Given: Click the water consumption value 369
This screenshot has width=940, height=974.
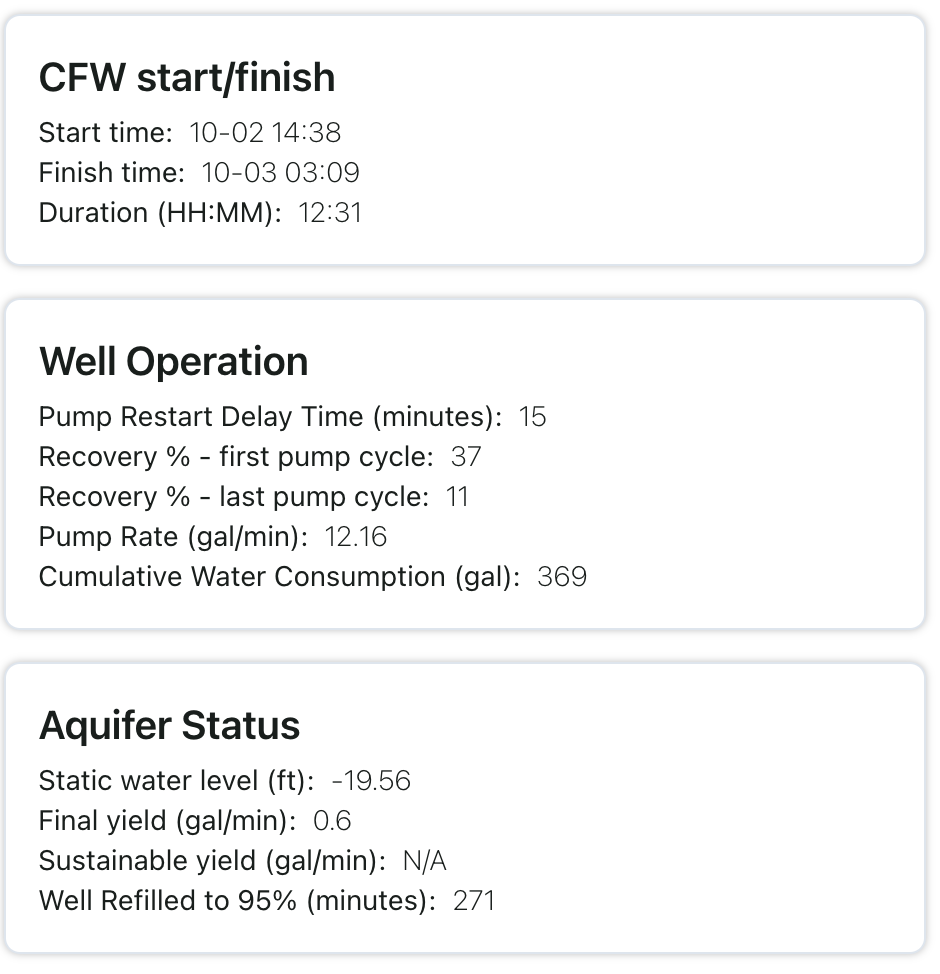Looking at the screenshot, I should coord(562,577).
